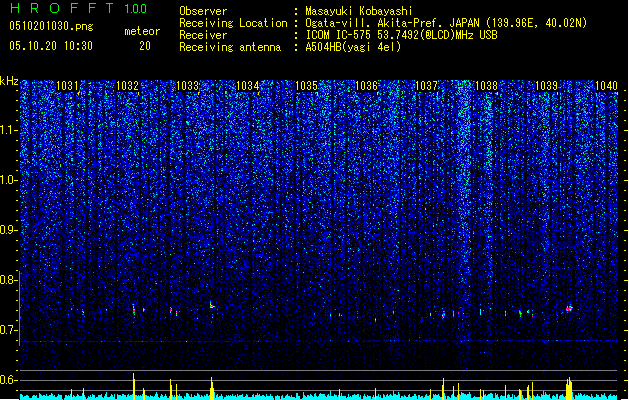Click the 1.0 kHz axis tick label
Screen dimensions: 629x400
(x=9, y=180)
